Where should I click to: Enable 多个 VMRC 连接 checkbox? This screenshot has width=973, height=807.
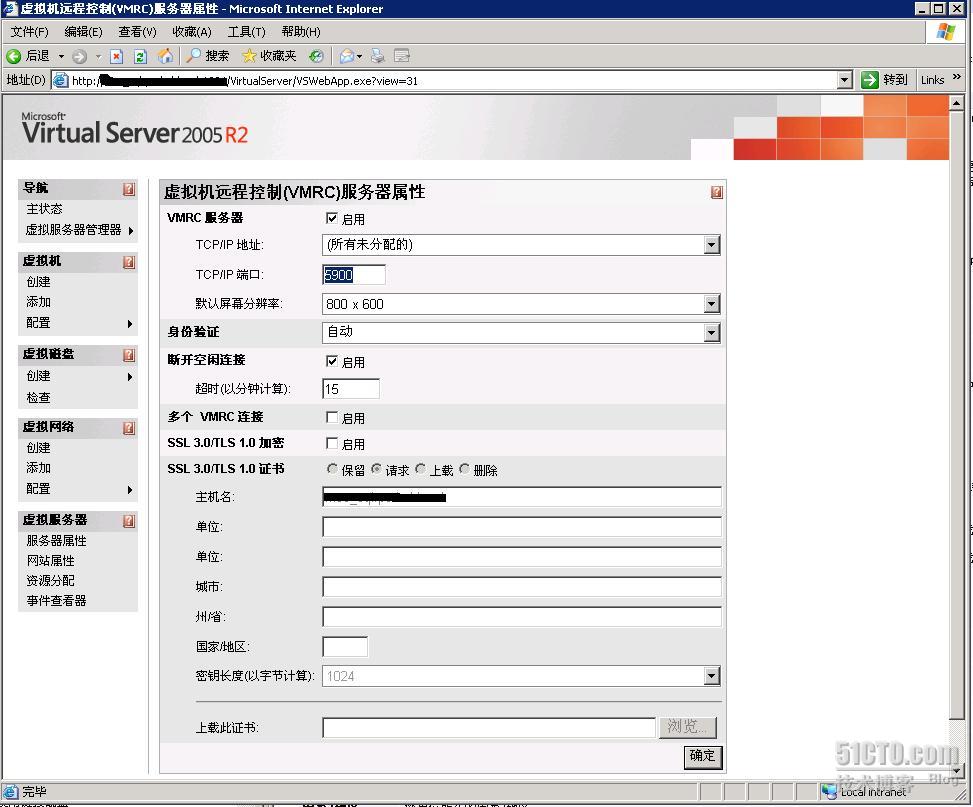331,417
